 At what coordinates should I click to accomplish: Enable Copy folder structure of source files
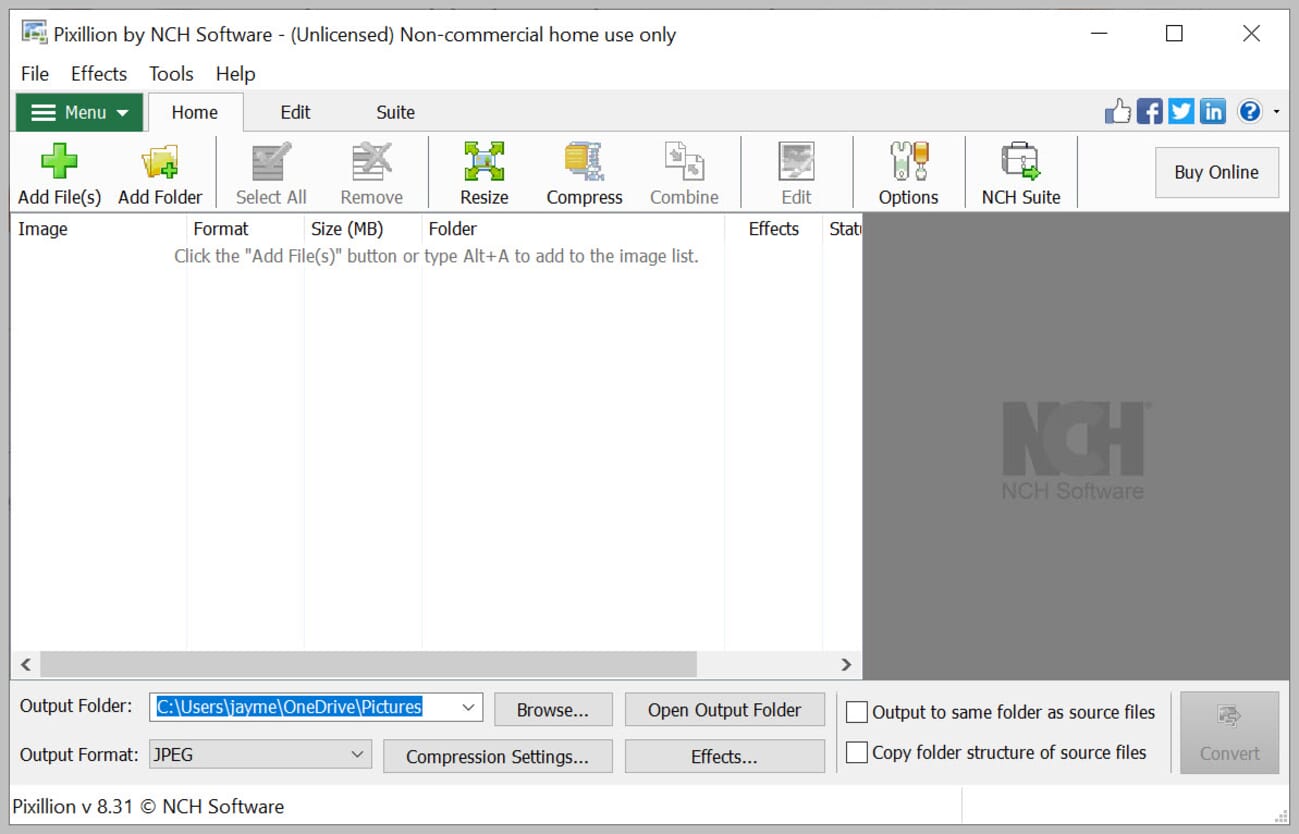pos(857,752)
